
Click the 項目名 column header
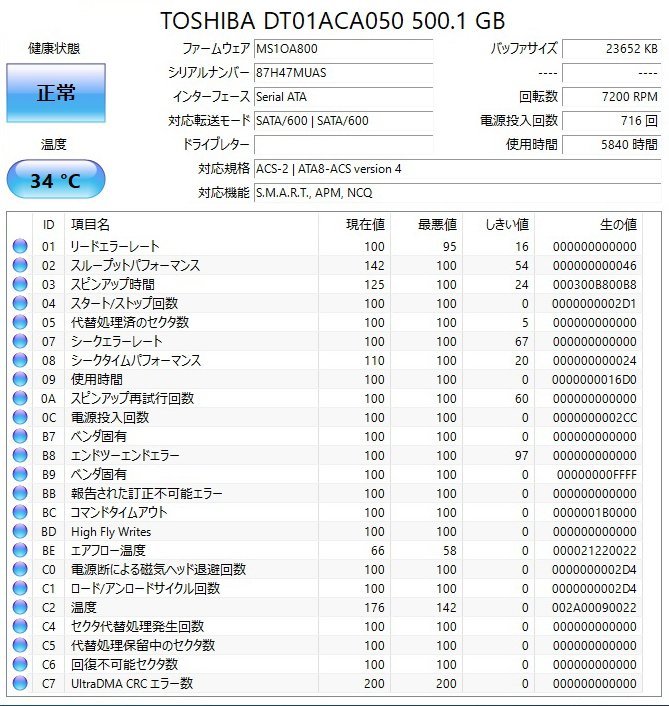(x=191, y=224)
